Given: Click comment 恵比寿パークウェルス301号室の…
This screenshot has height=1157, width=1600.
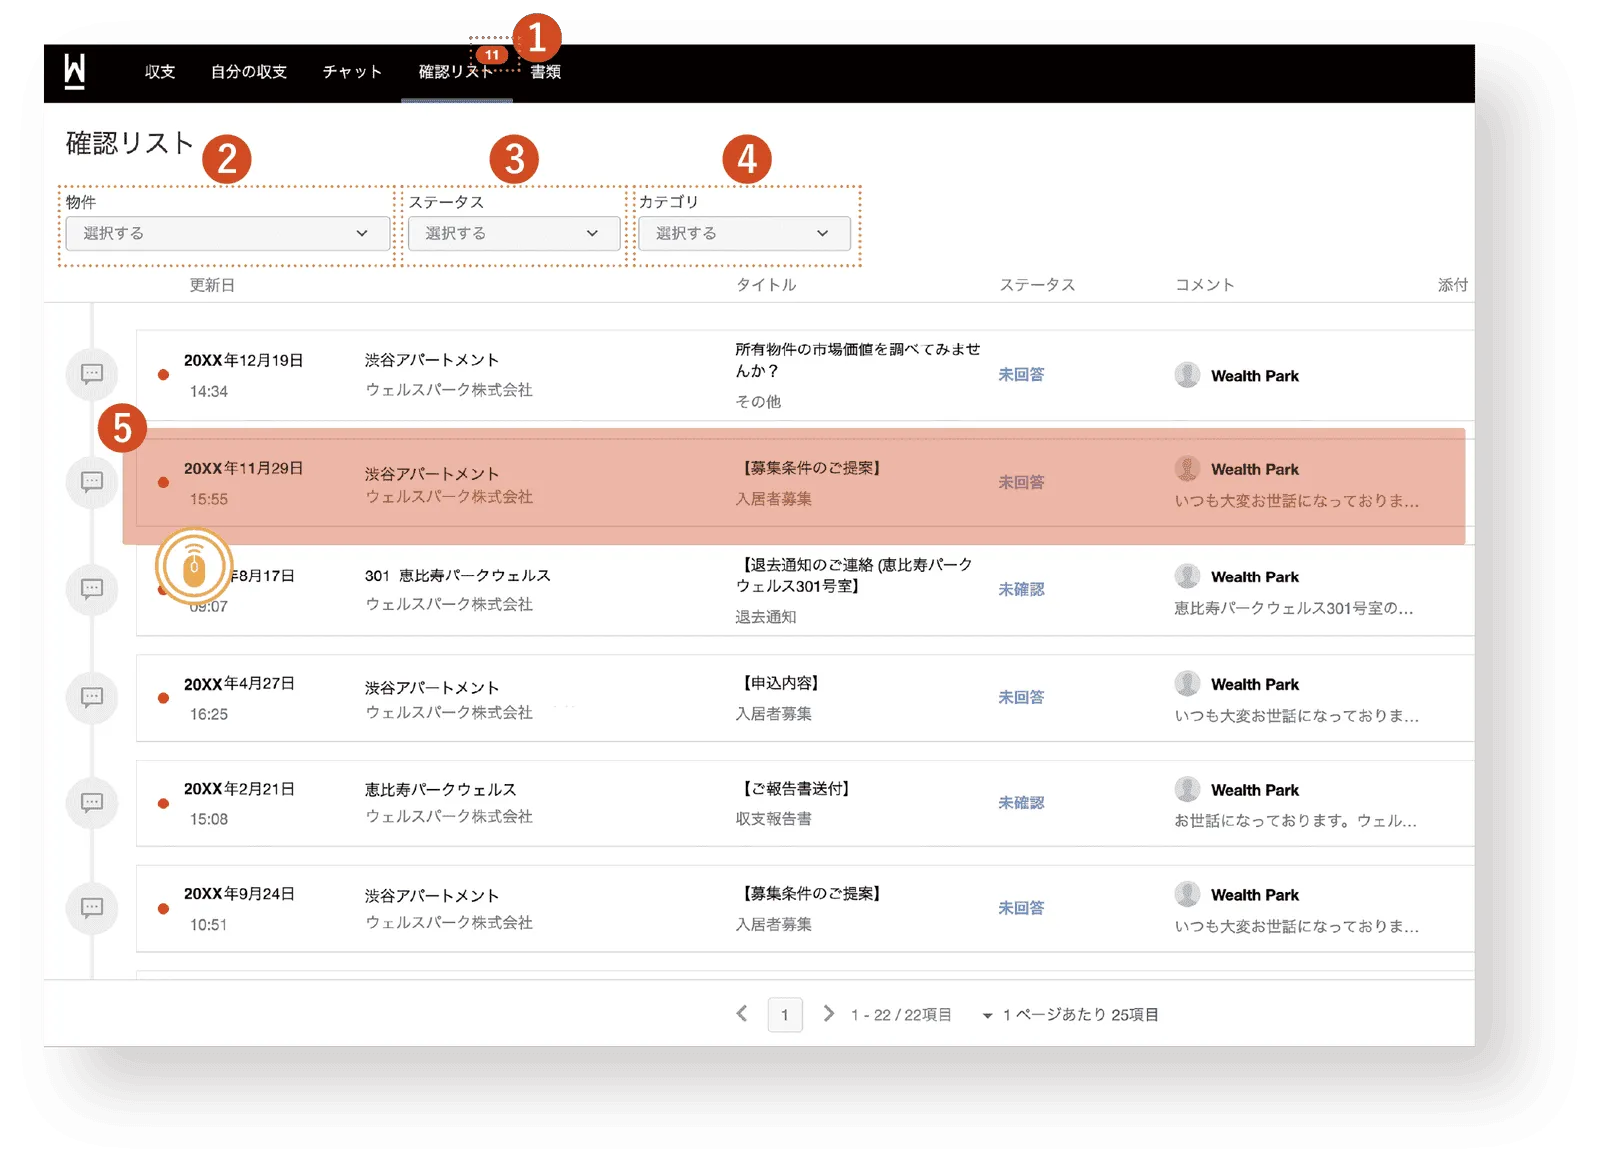Looking at the screenshot, I should (1293, 608).
